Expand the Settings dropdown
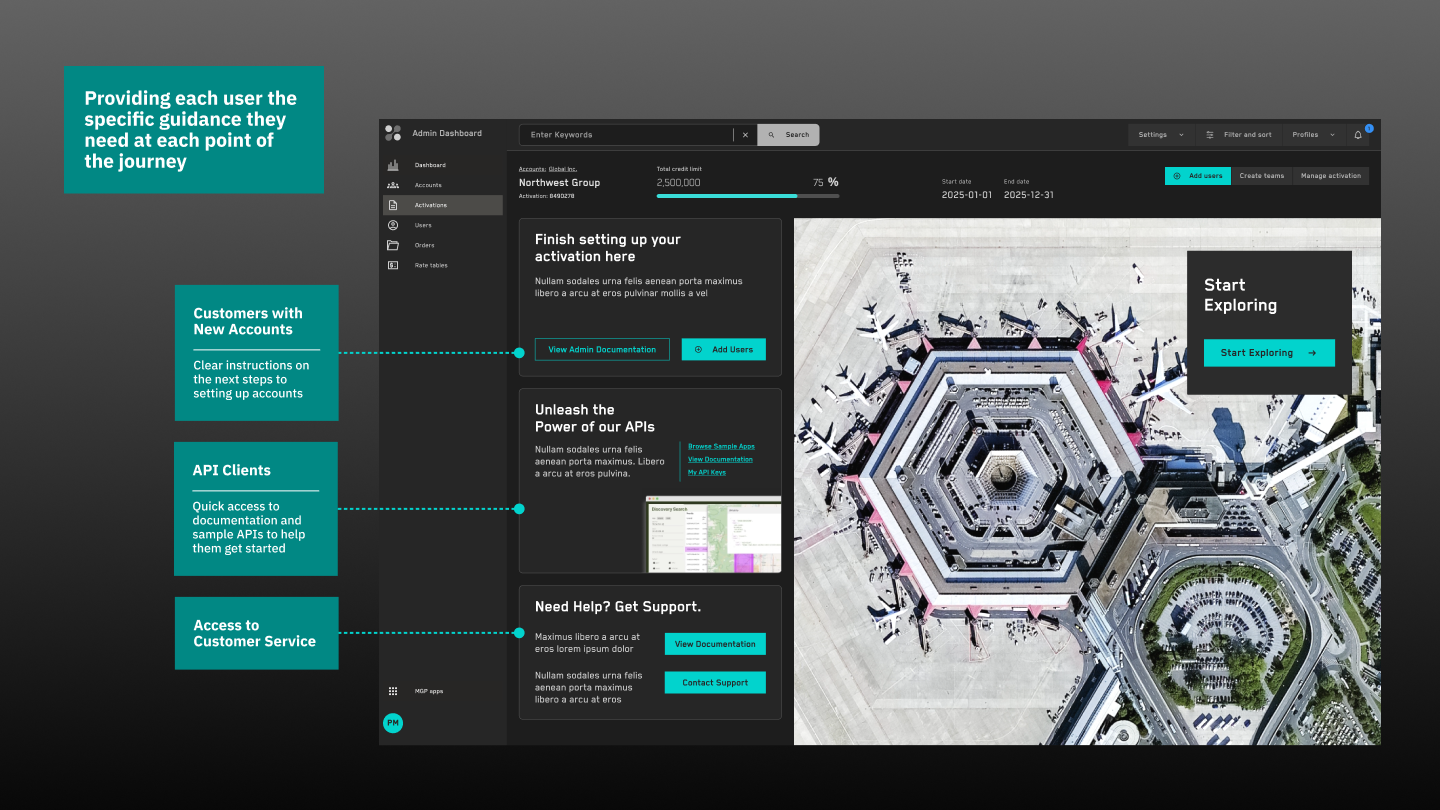Screen dimensions: 1440x810 pos(1161,134)
